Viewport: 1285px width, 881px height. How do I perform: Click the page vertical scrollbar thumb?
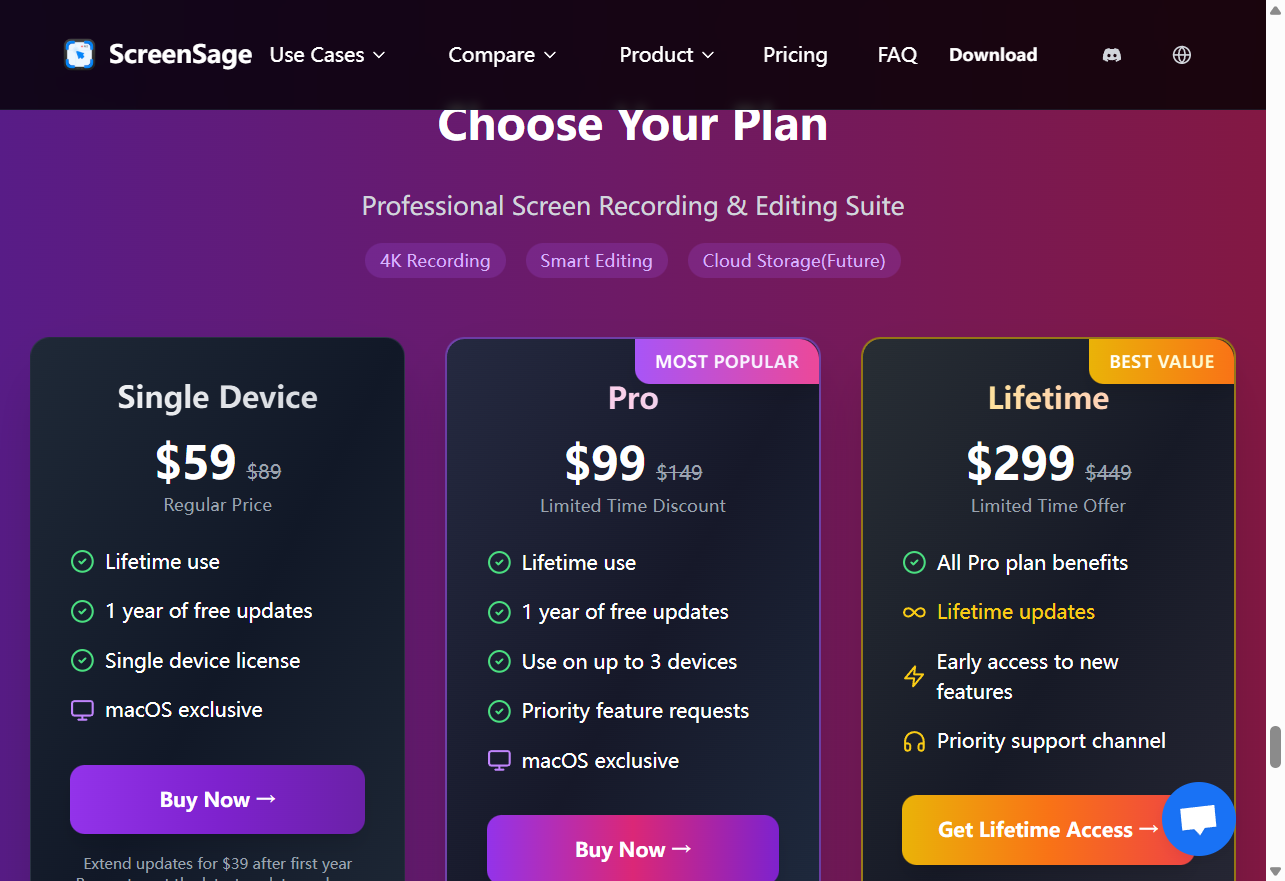1275,747
